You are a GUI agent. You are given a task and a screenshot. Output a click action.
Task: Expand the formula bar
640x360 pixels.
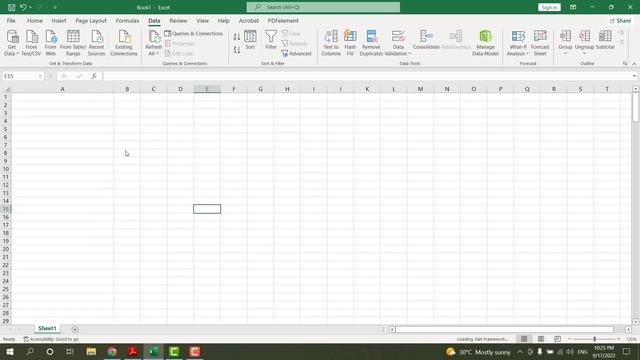click(634, 76)
